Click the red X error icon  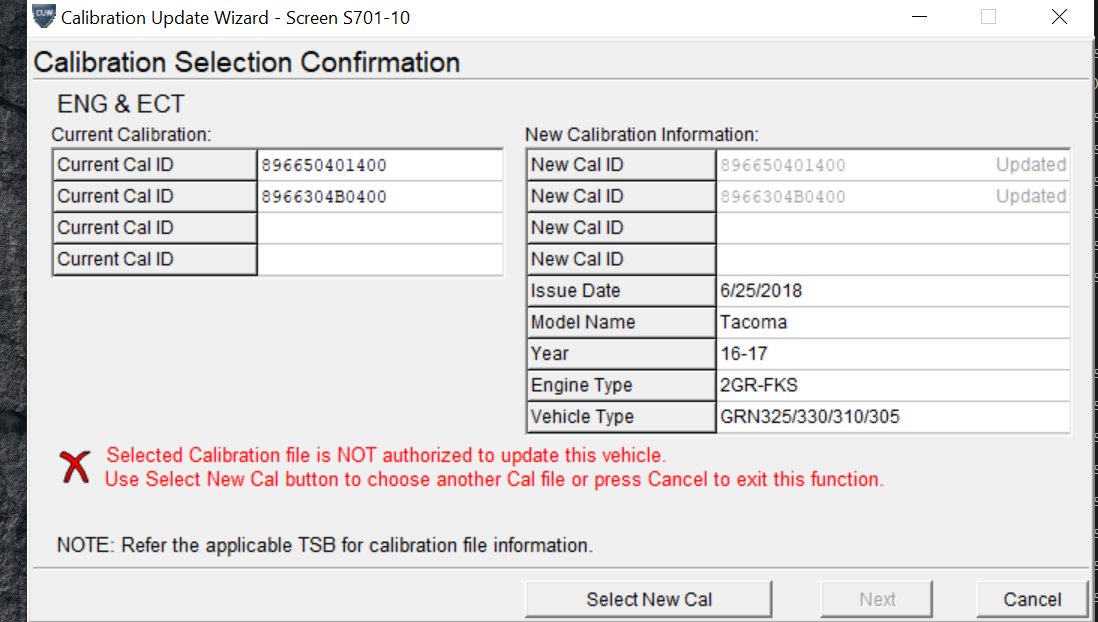point(75,467)
